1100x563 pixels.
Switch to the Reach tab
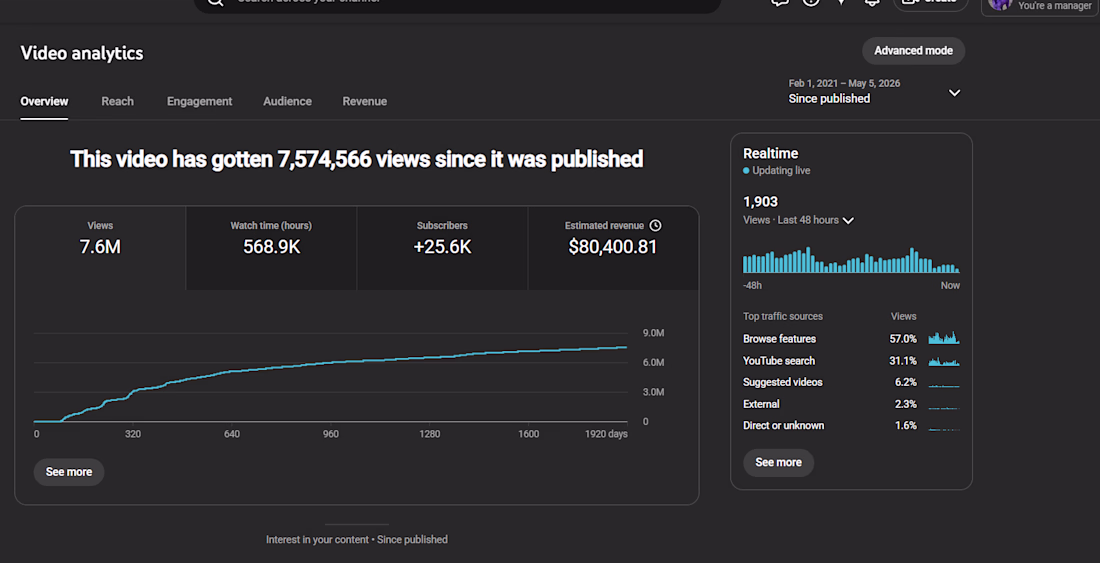coord(117,101)
